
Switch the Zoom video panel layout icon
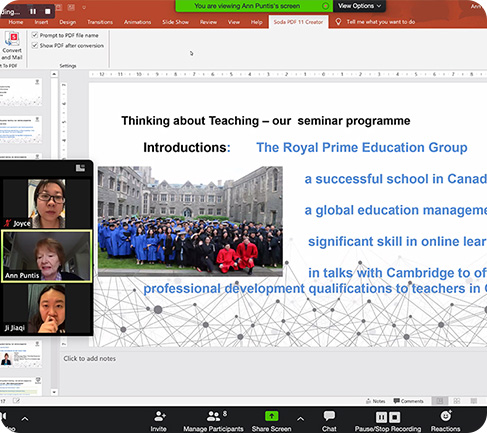pyautogui.click(x=80, y=168)
